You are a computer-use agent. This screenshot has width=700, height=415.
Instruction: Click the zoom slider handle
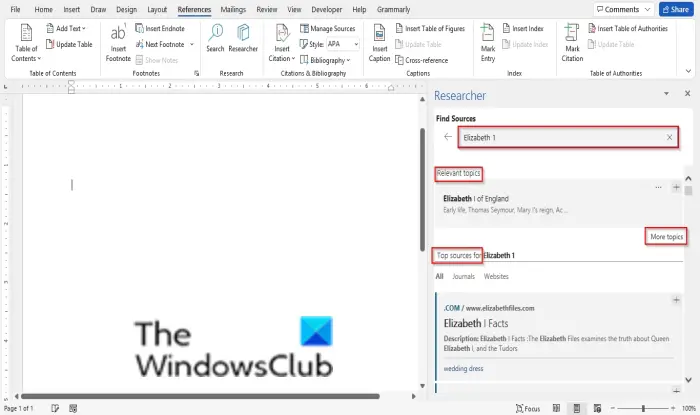643,408
